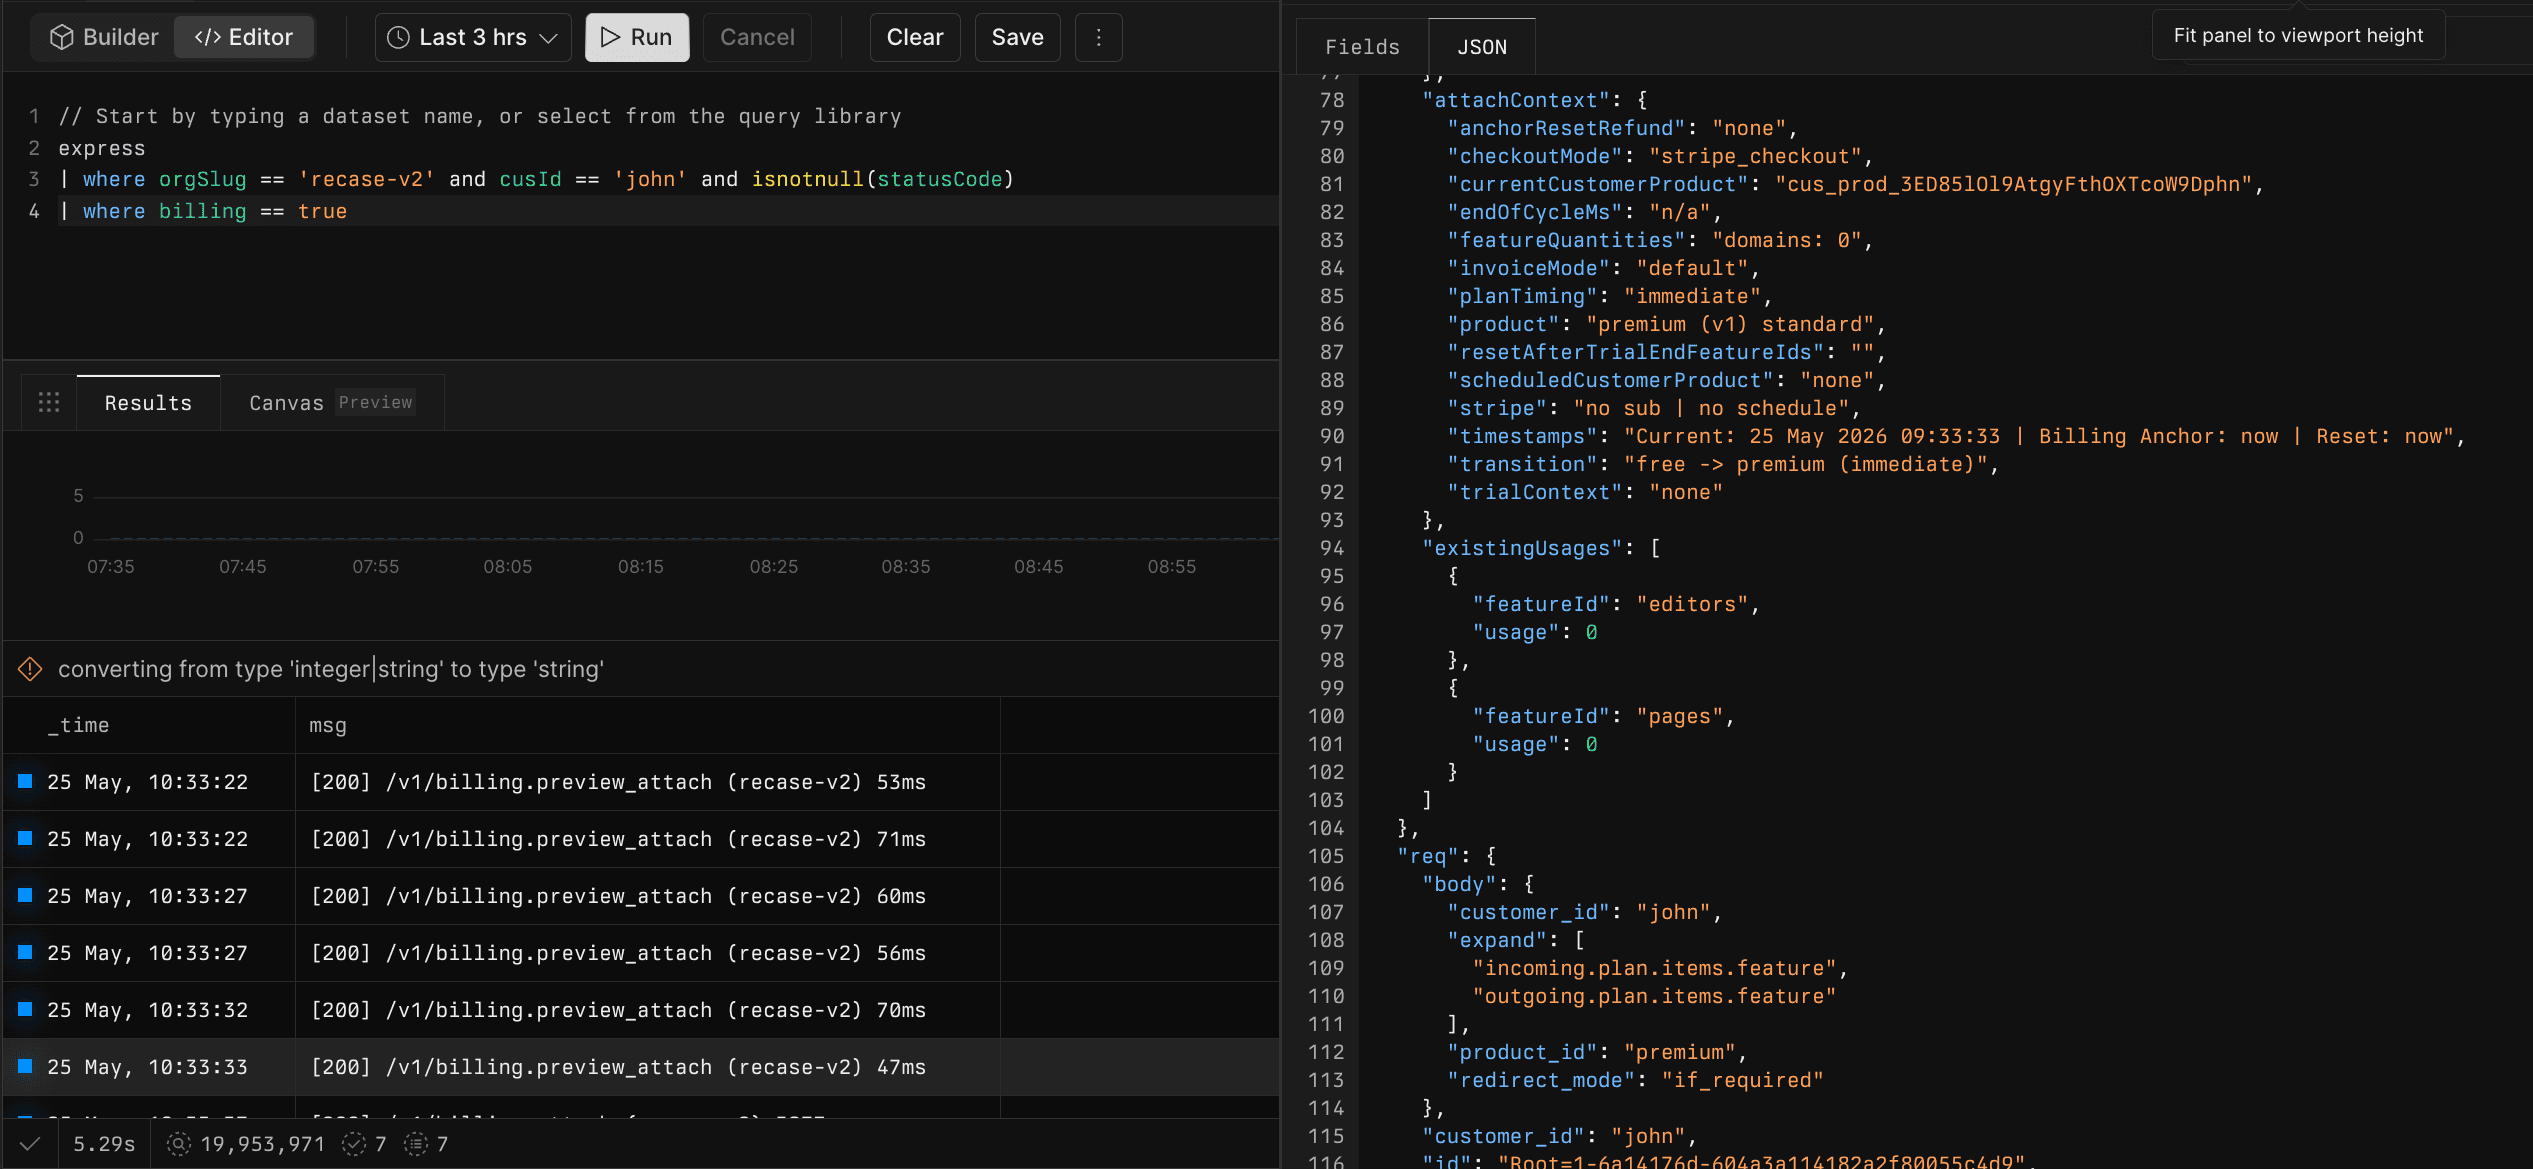Select the JSON tab
The image size is (2533, 1169).
click(1481, 47)
